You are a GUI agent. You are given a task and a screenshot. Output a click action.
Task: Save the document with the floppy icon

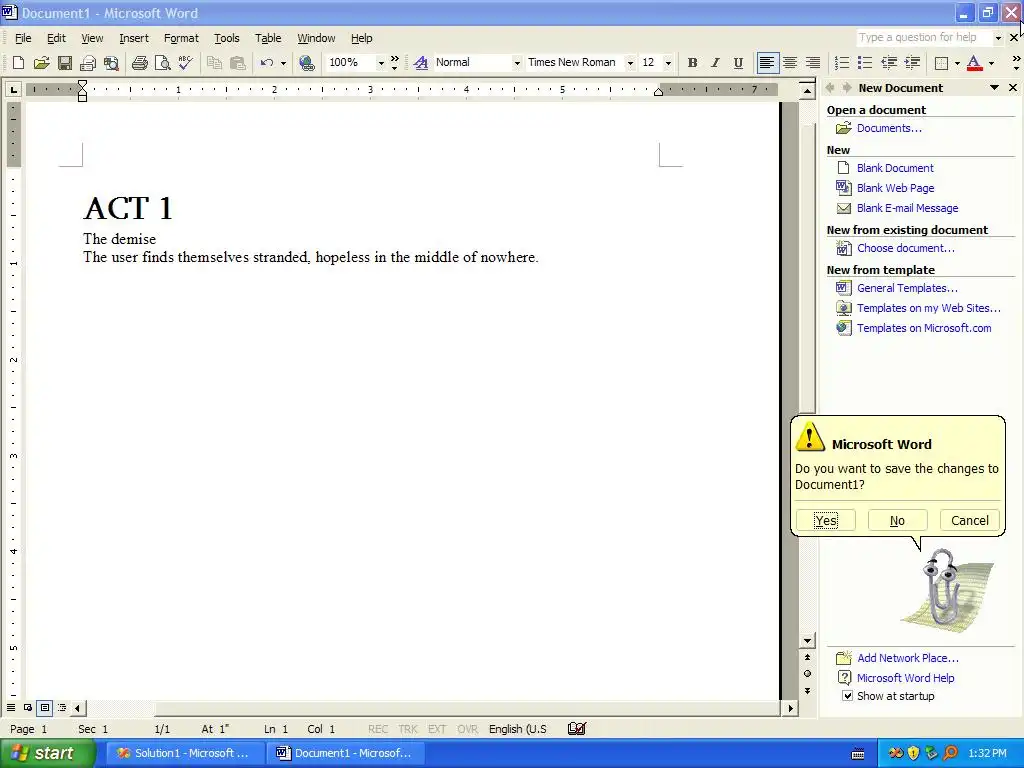[65, 63]
